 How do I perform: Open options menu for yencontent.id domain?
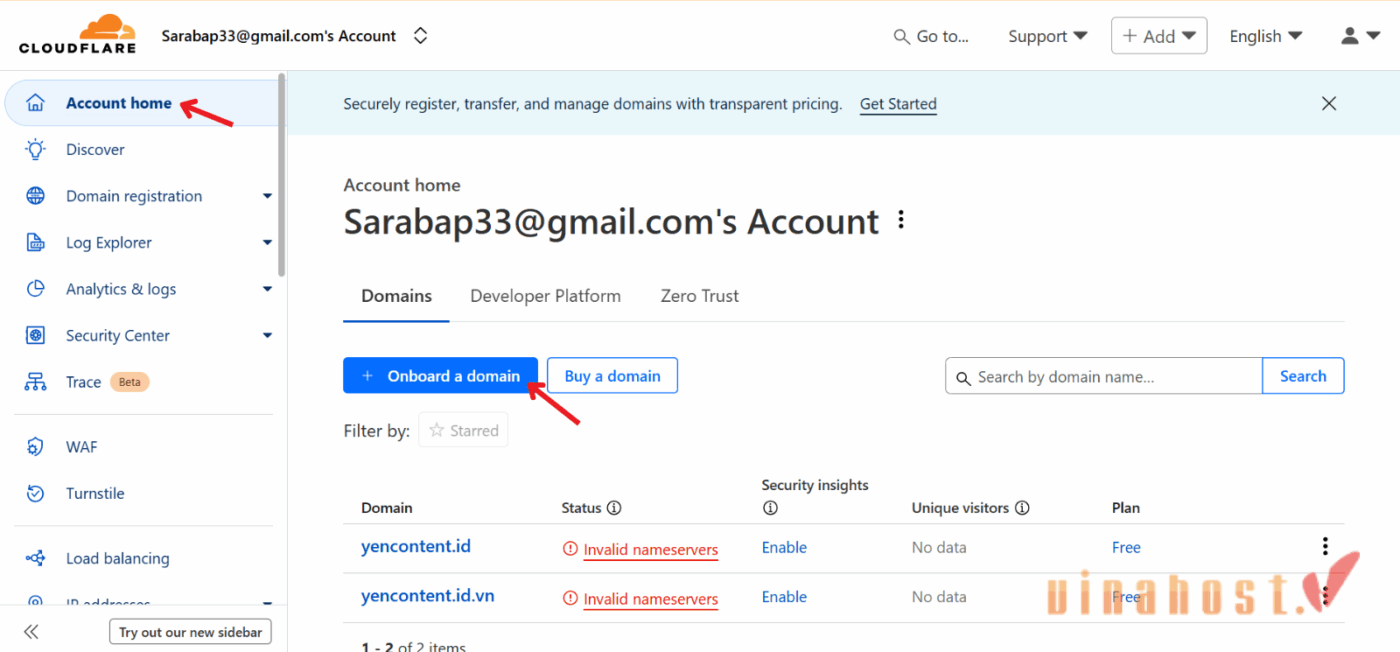coord(1325,546)
